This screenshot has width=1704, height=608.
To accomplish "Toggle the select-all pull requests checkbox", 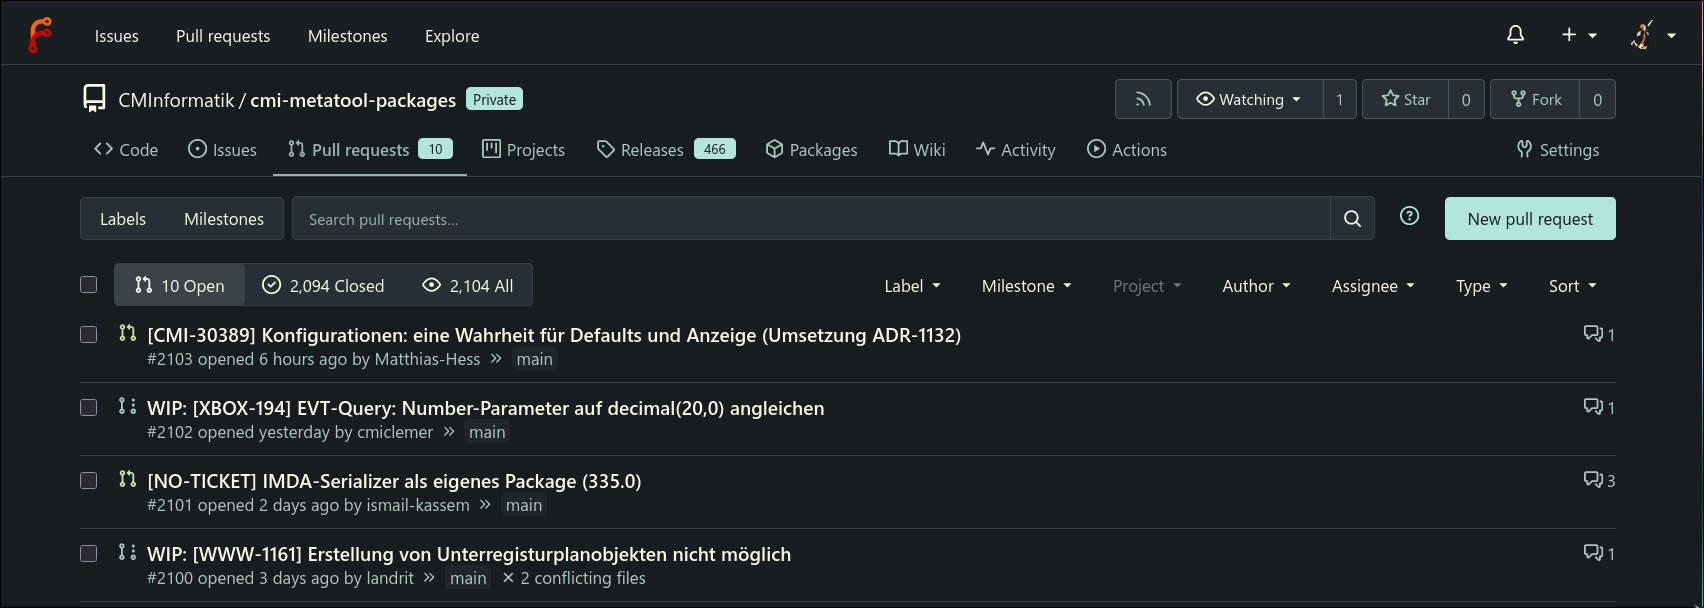I will point(89,285).
